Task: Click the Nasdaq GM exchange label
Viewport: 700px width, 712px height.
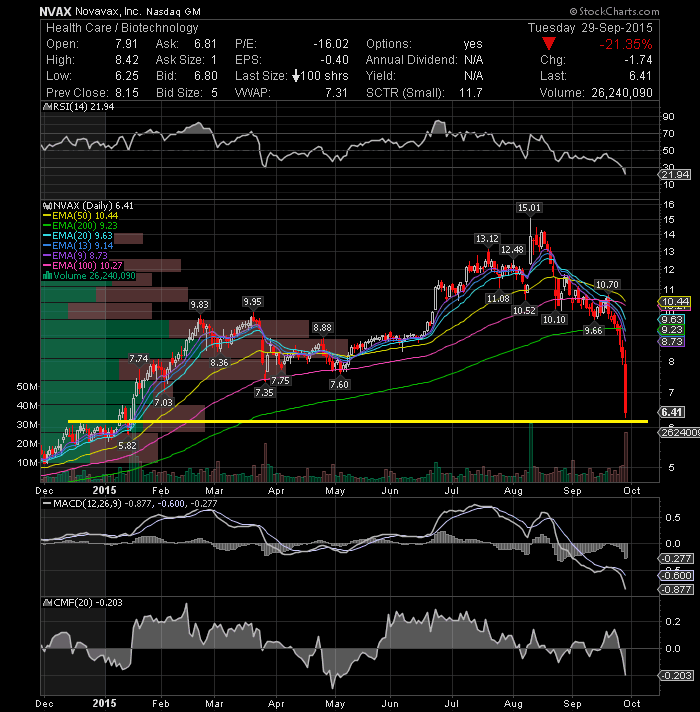Action: 173,12
